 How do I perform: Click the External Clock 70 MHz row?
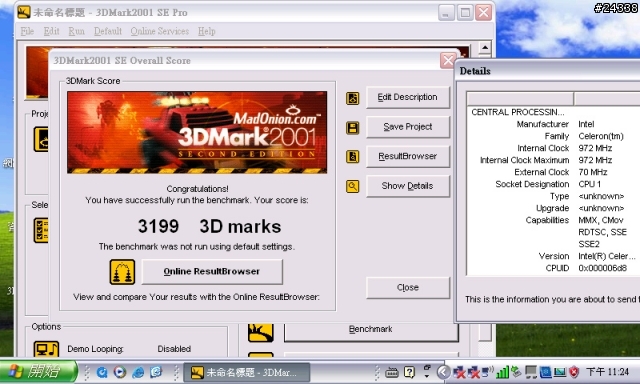(x=553, y=172)
